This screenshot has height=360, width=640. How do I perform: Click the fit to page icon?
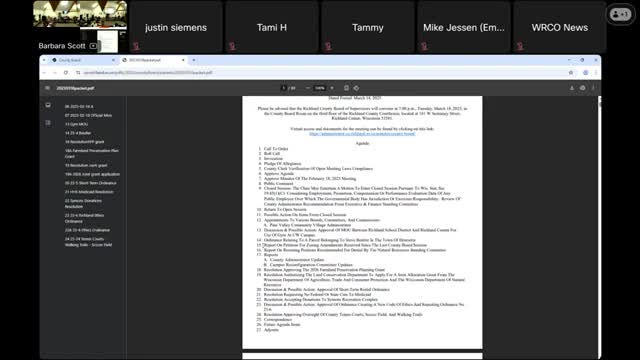[x=346, y=88]
